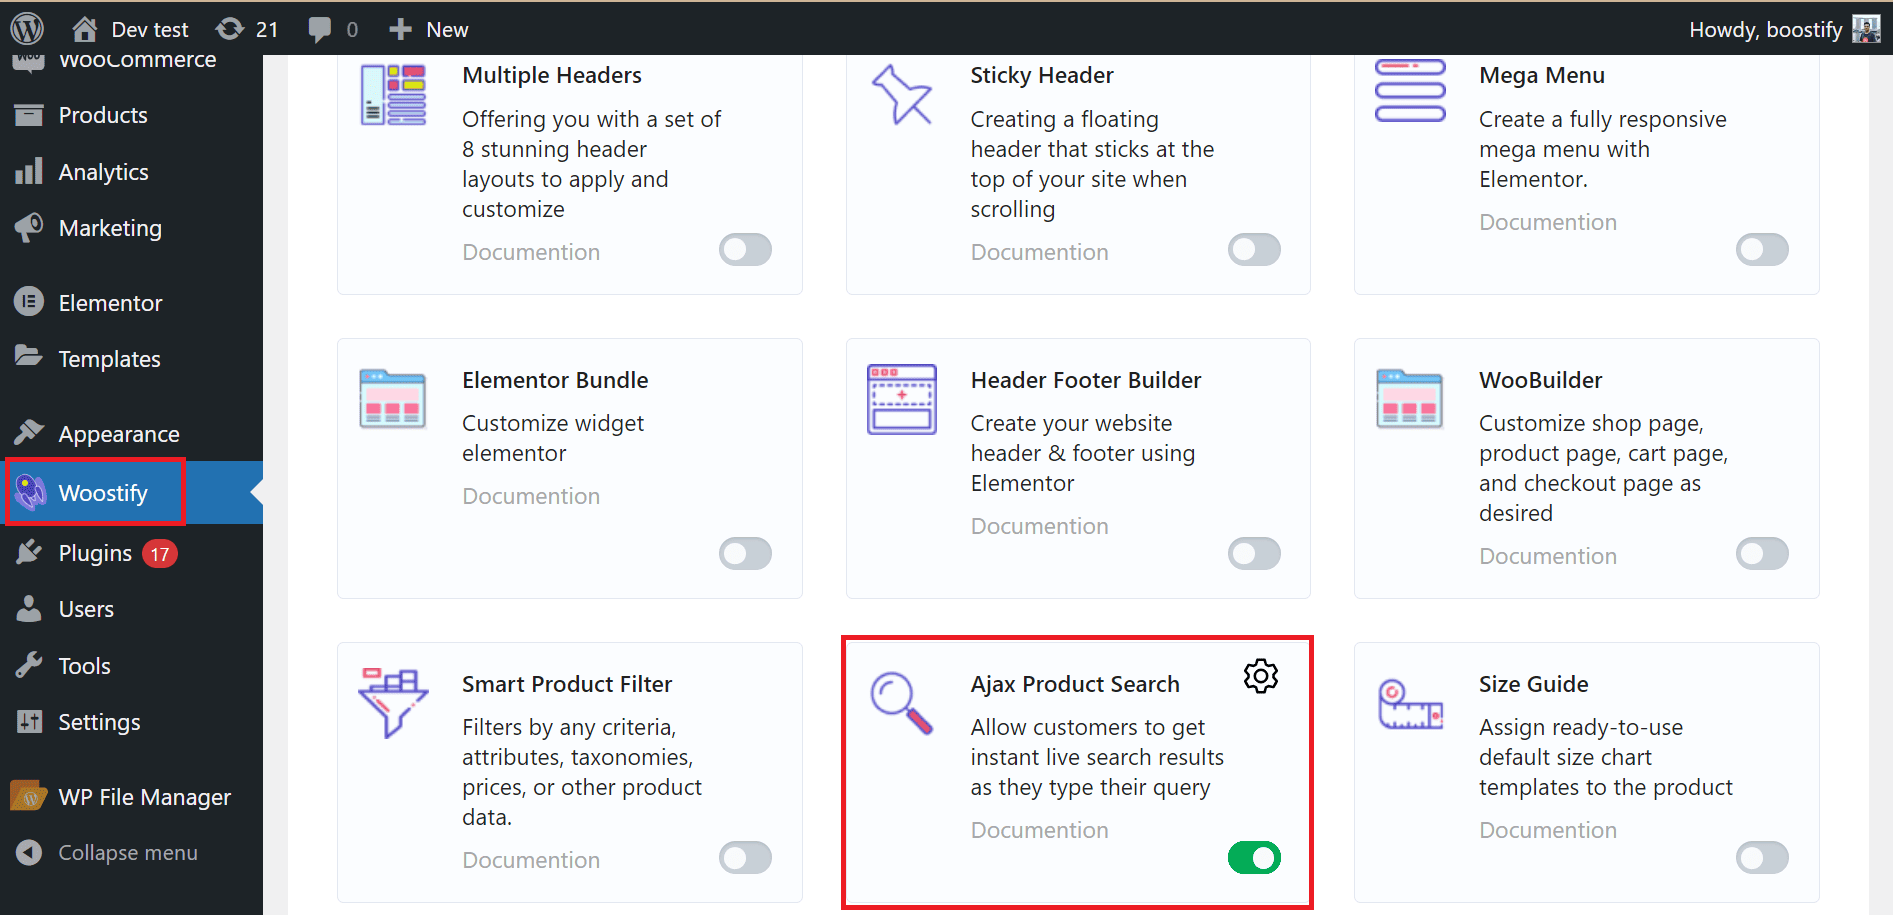Screen dimensions: 1893x915
Task: Enable the Mega Menu toggle
Action: [1762, 250]
